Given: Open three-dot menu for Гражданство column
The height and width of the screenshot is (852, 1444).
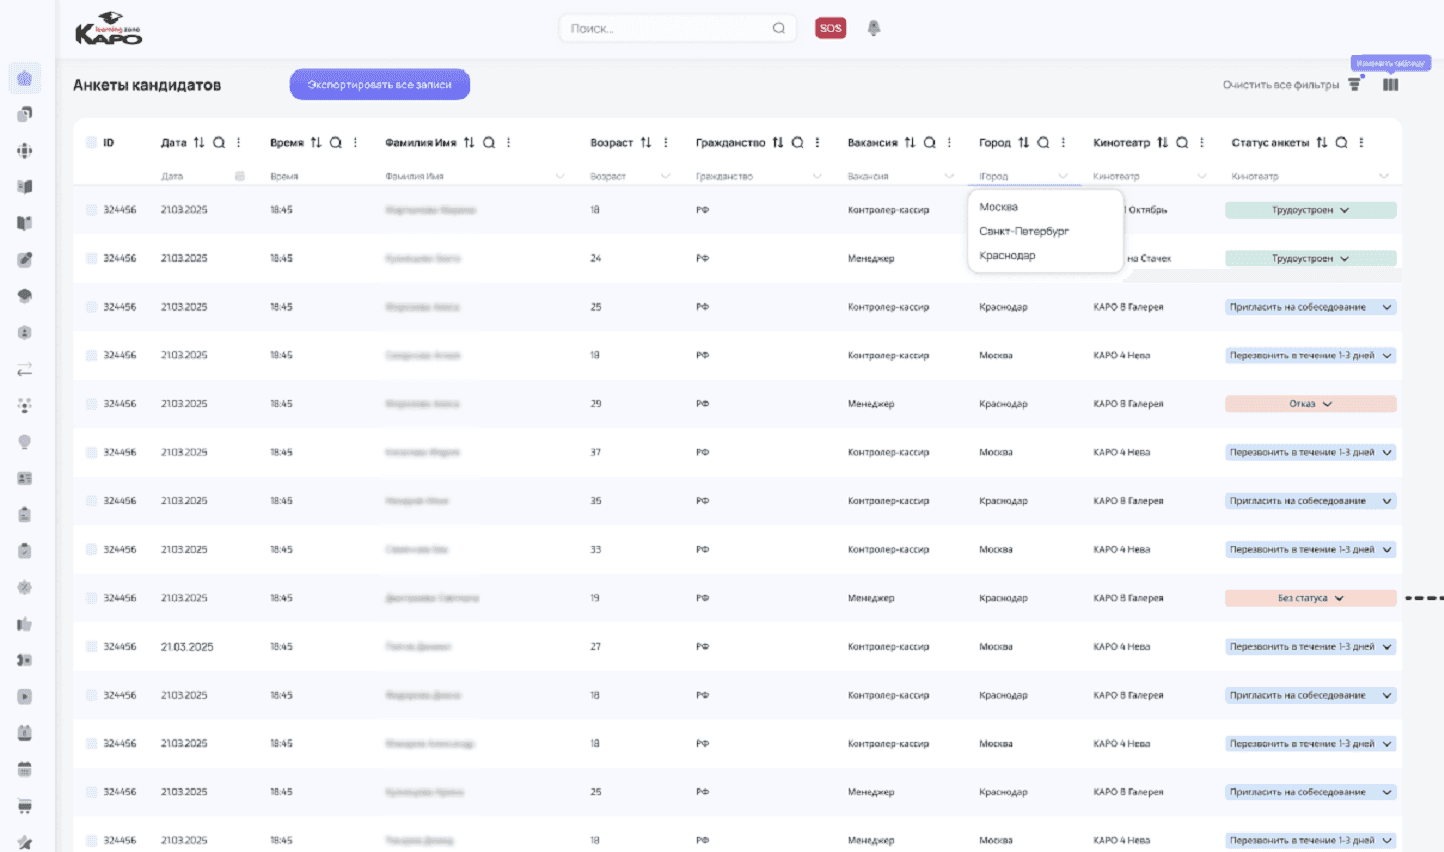Looking at the screenshot, I should [x=817, y=143].
